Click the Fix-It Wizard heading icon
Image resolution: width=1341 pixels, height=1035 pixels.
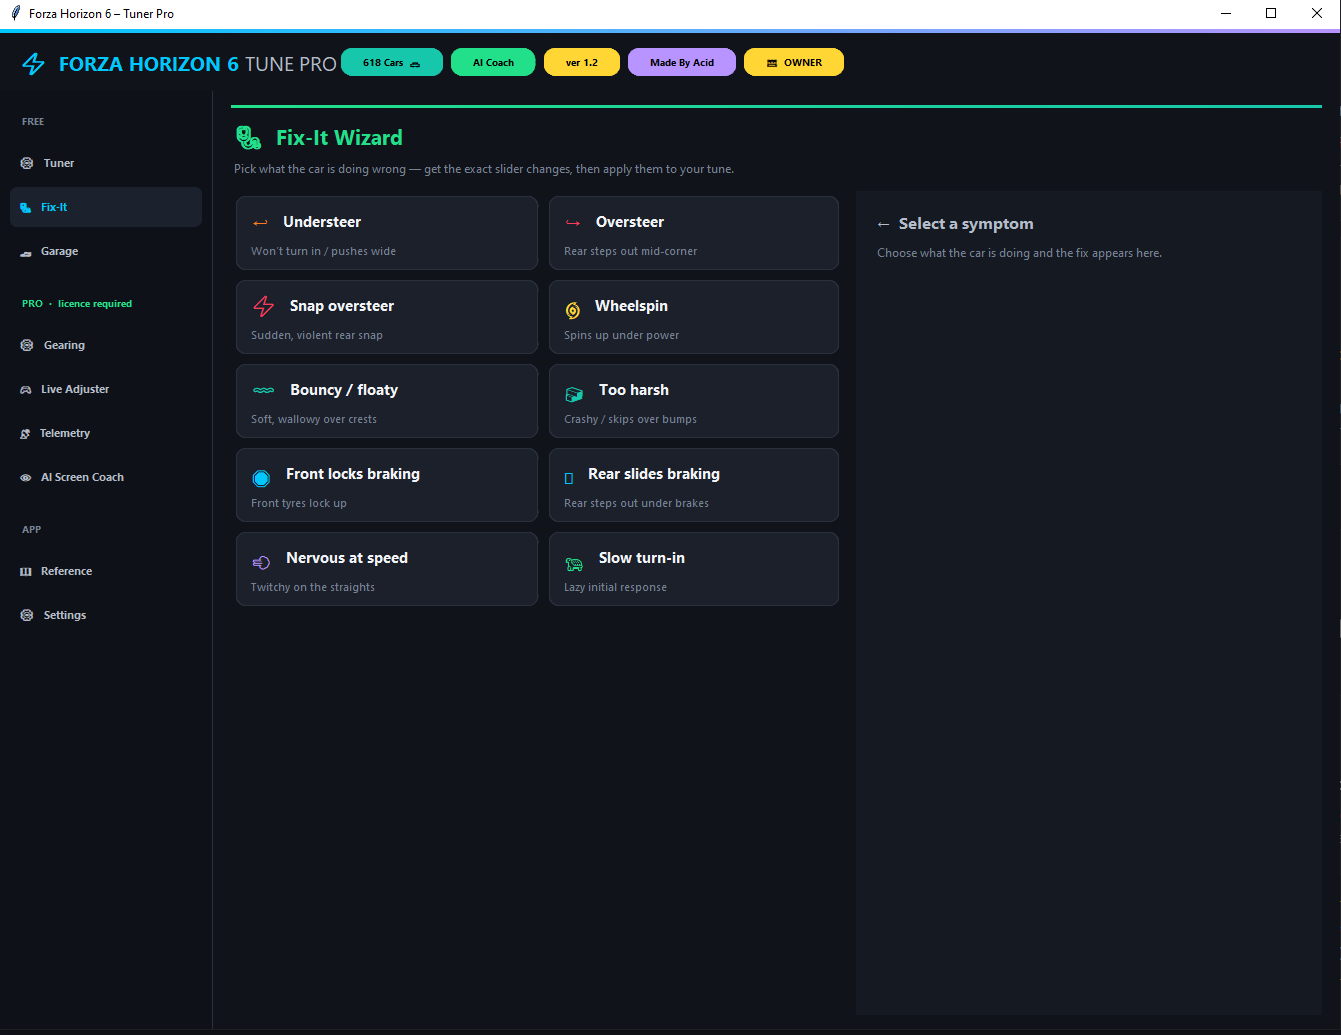pos(249,138)
